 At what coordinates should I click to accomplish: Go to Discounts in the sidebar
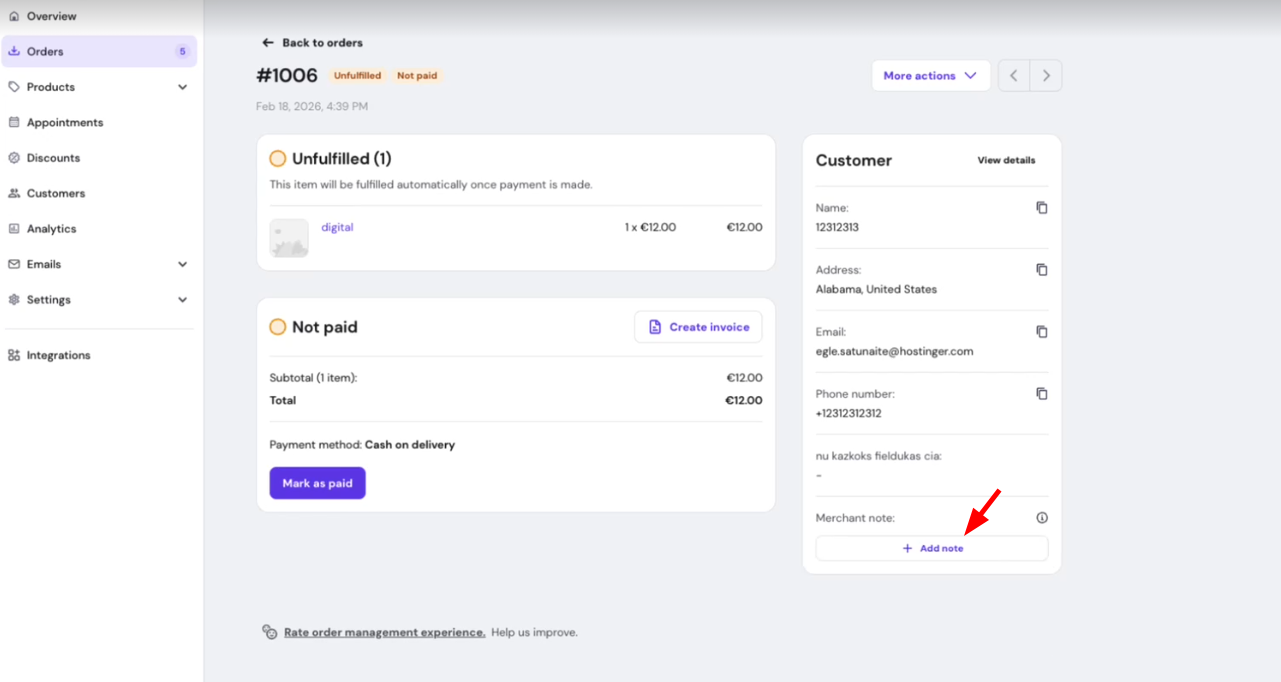[53, 158]
